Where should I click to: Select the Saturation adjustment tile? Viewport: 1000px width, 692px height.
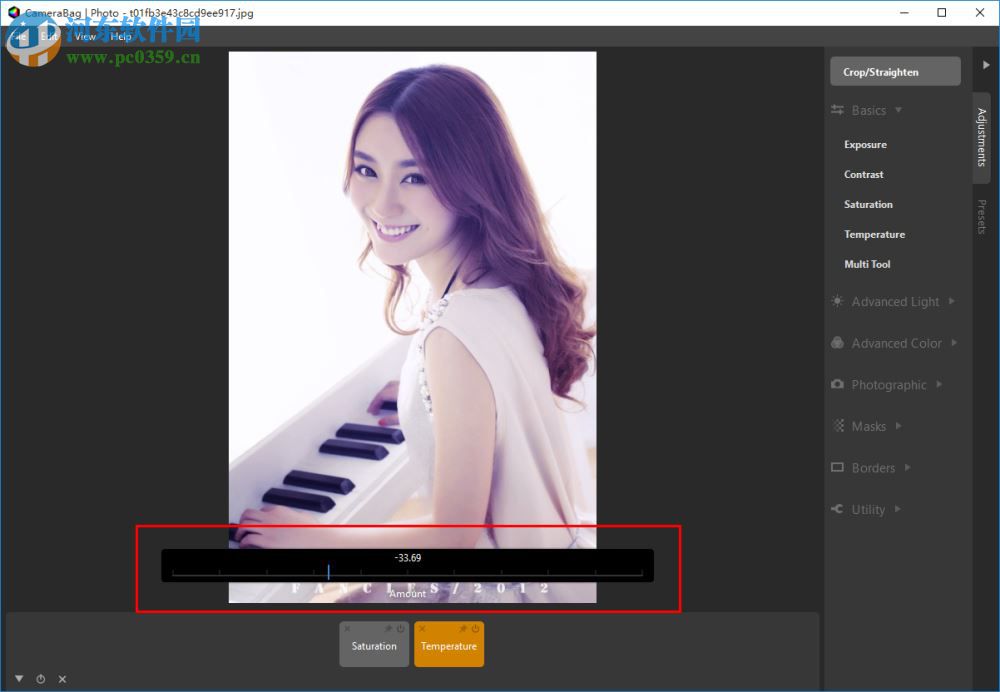coord(374,645)
